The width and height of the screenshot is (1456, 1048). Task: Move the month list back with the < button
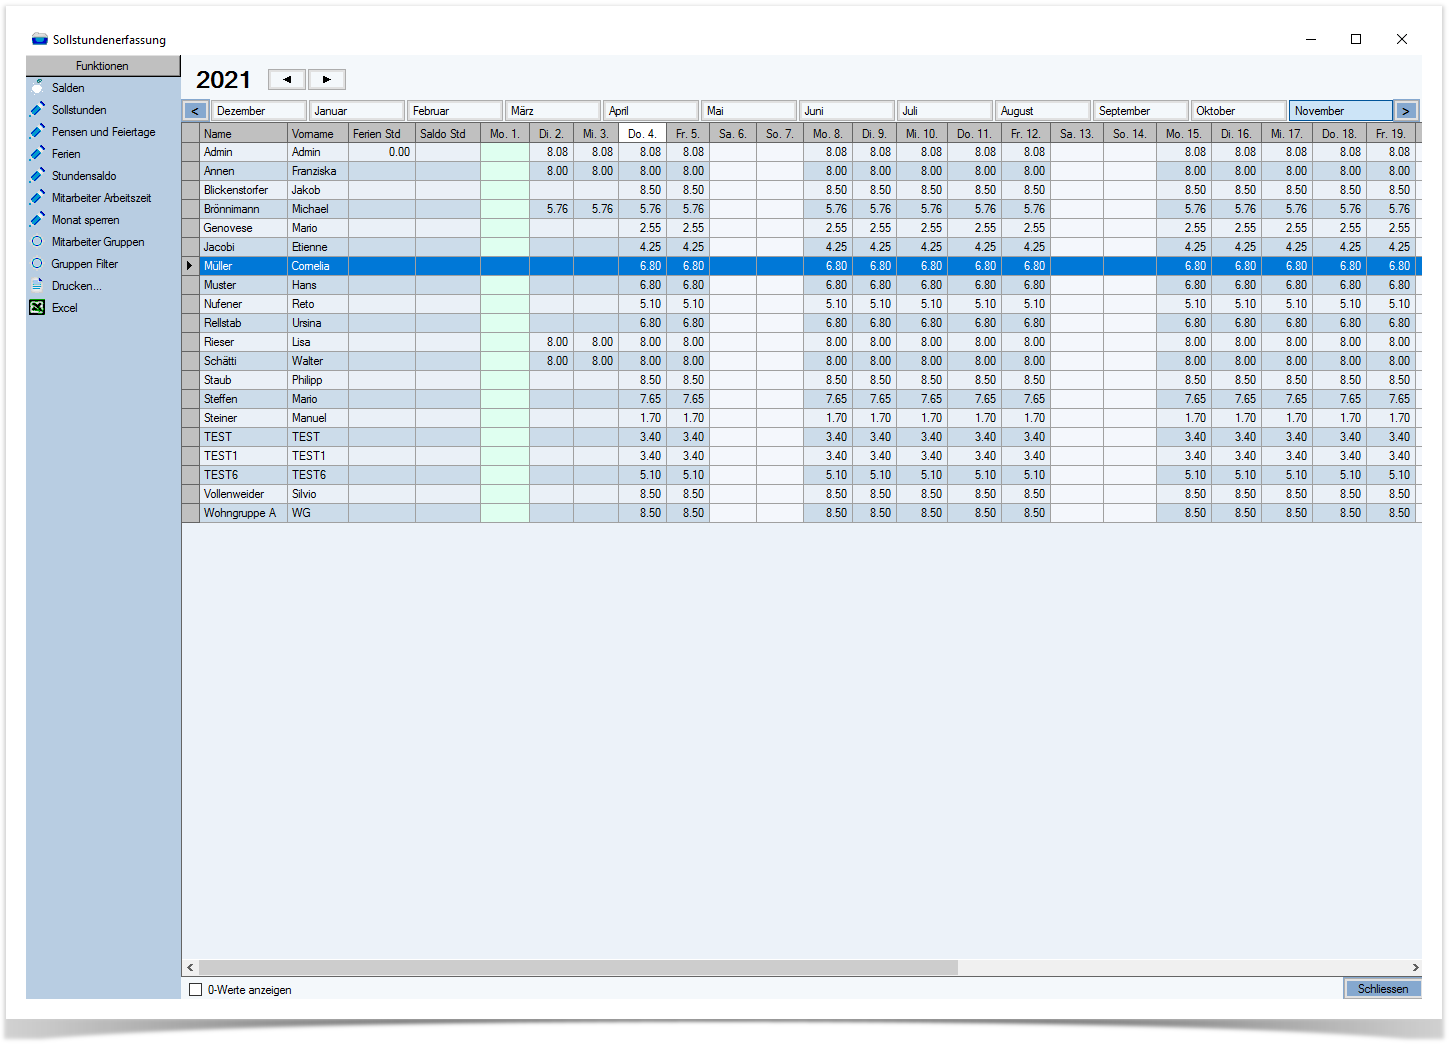coord(195,111)
